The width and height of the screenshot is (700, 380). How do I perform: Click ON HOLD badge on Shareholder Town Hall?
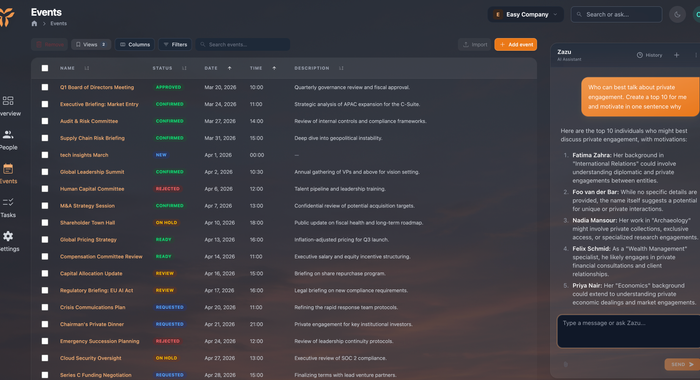pos(167,223)
